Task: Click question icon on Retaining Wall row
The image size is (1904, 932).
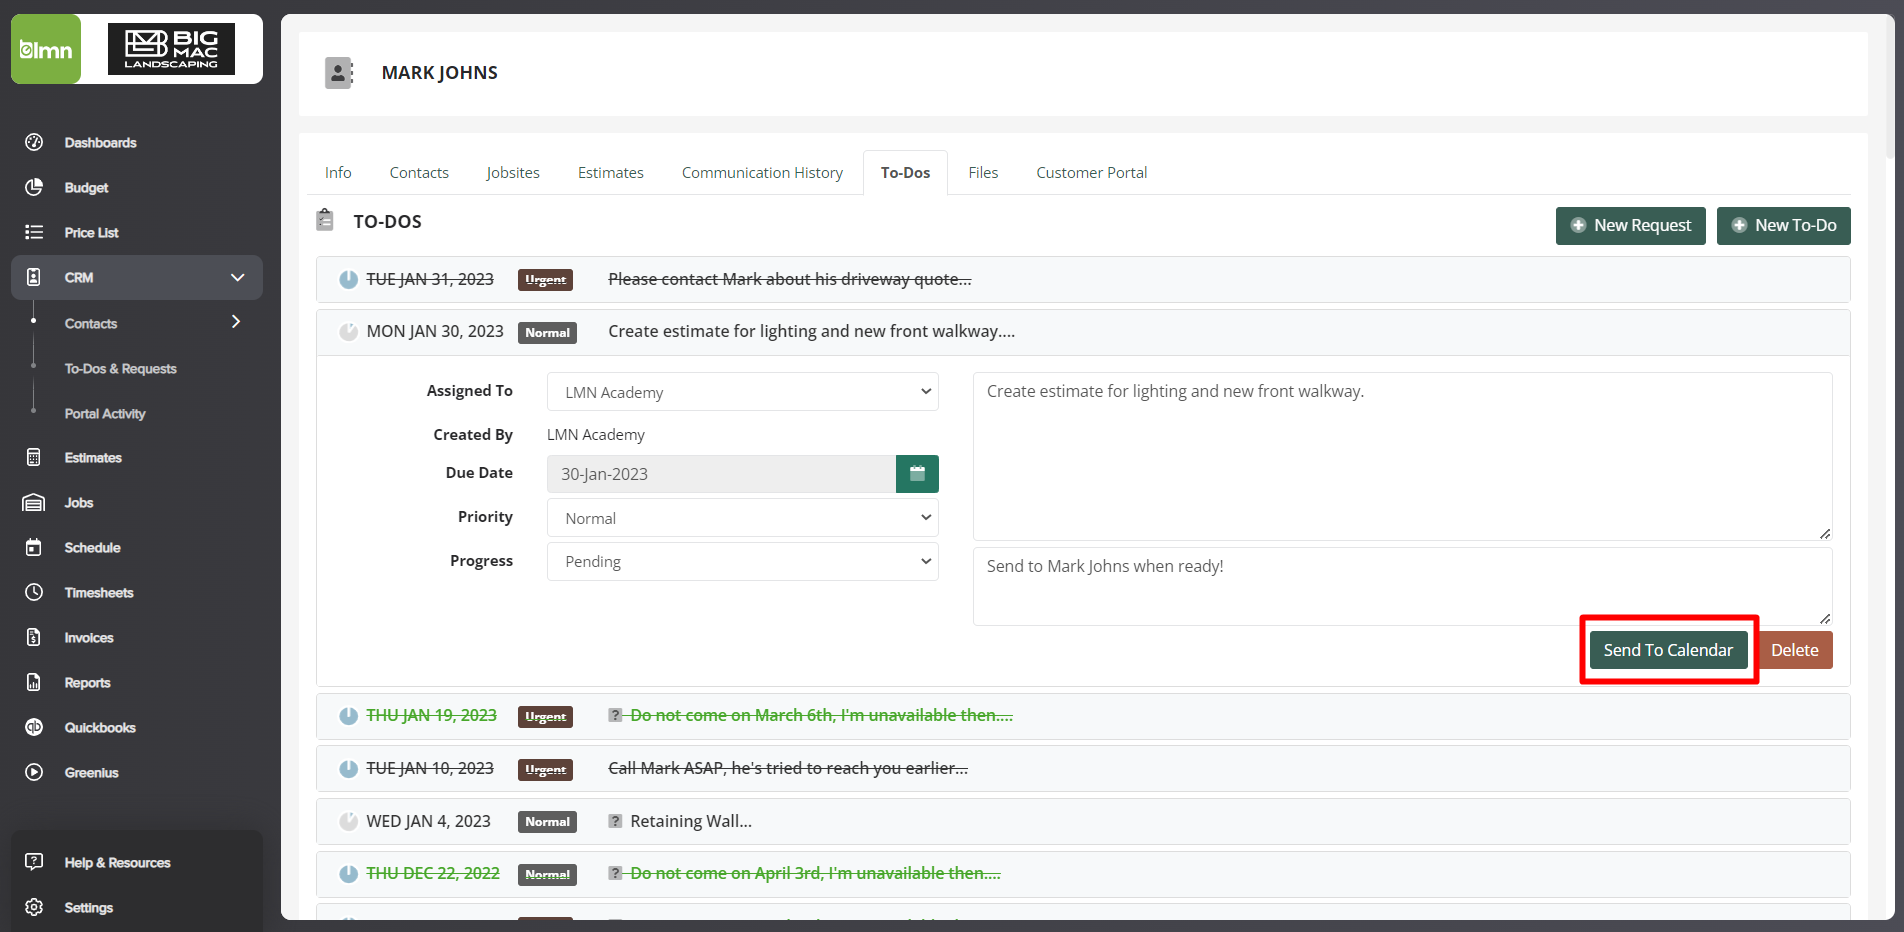Action: [x=616, y=821]
